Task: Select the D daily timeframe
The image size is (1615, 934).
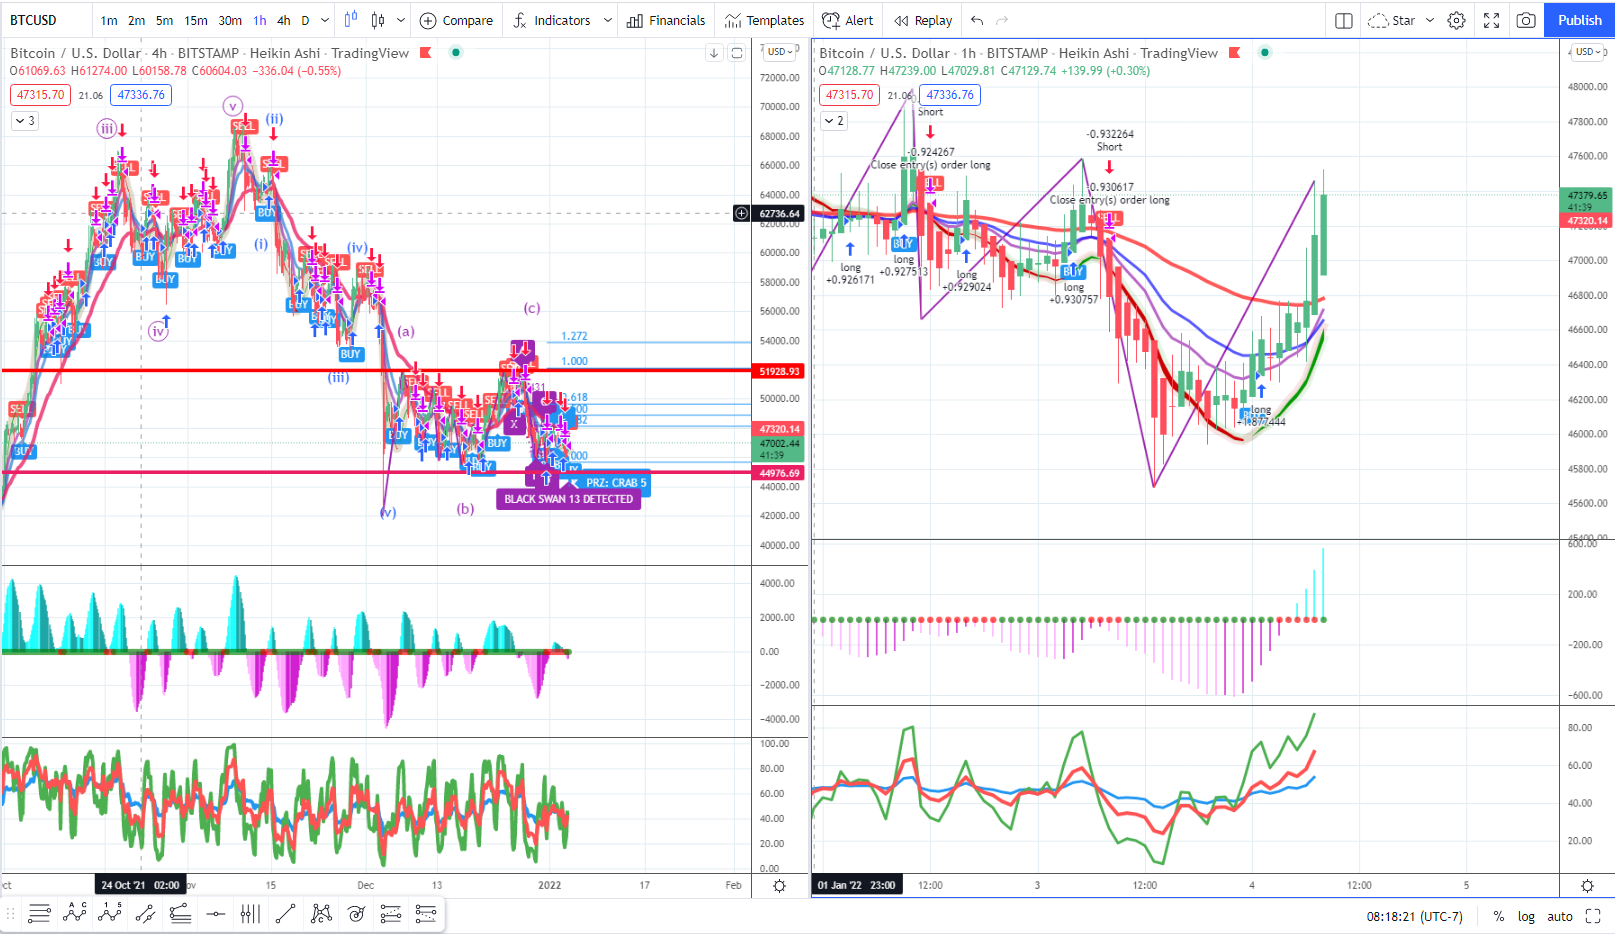Action: point(305,20)
